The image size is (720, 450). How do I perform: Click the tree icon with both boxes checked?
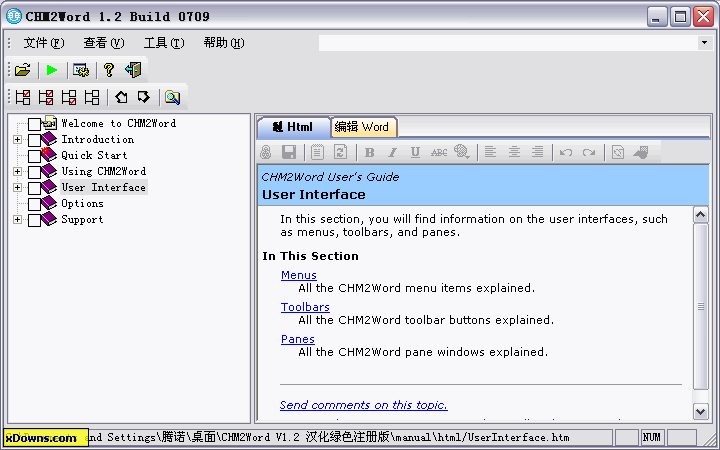pos(46,97)
